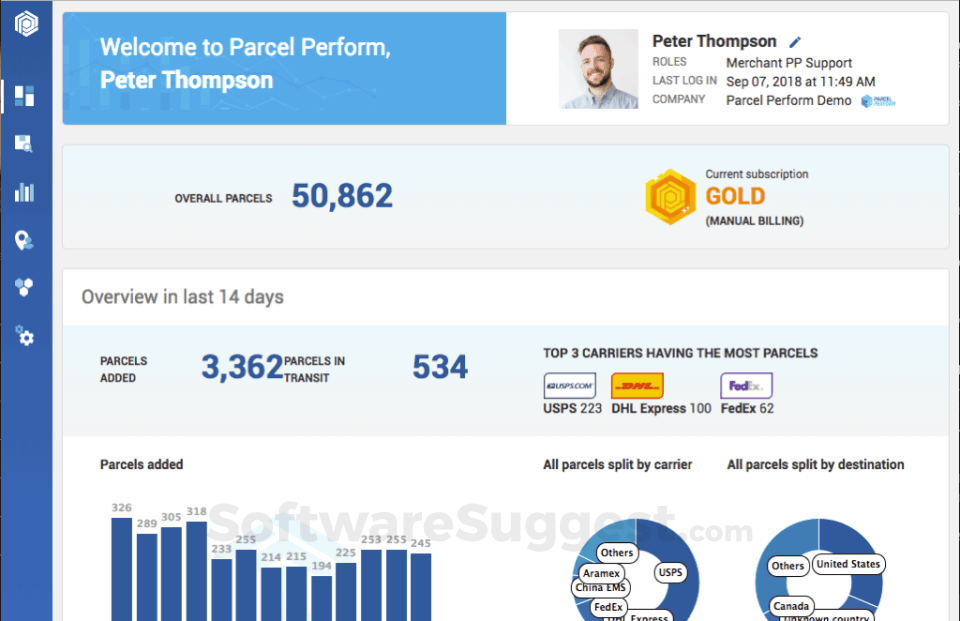Click the bar labeled 233 in Parcels added

(x=222, y=590)
